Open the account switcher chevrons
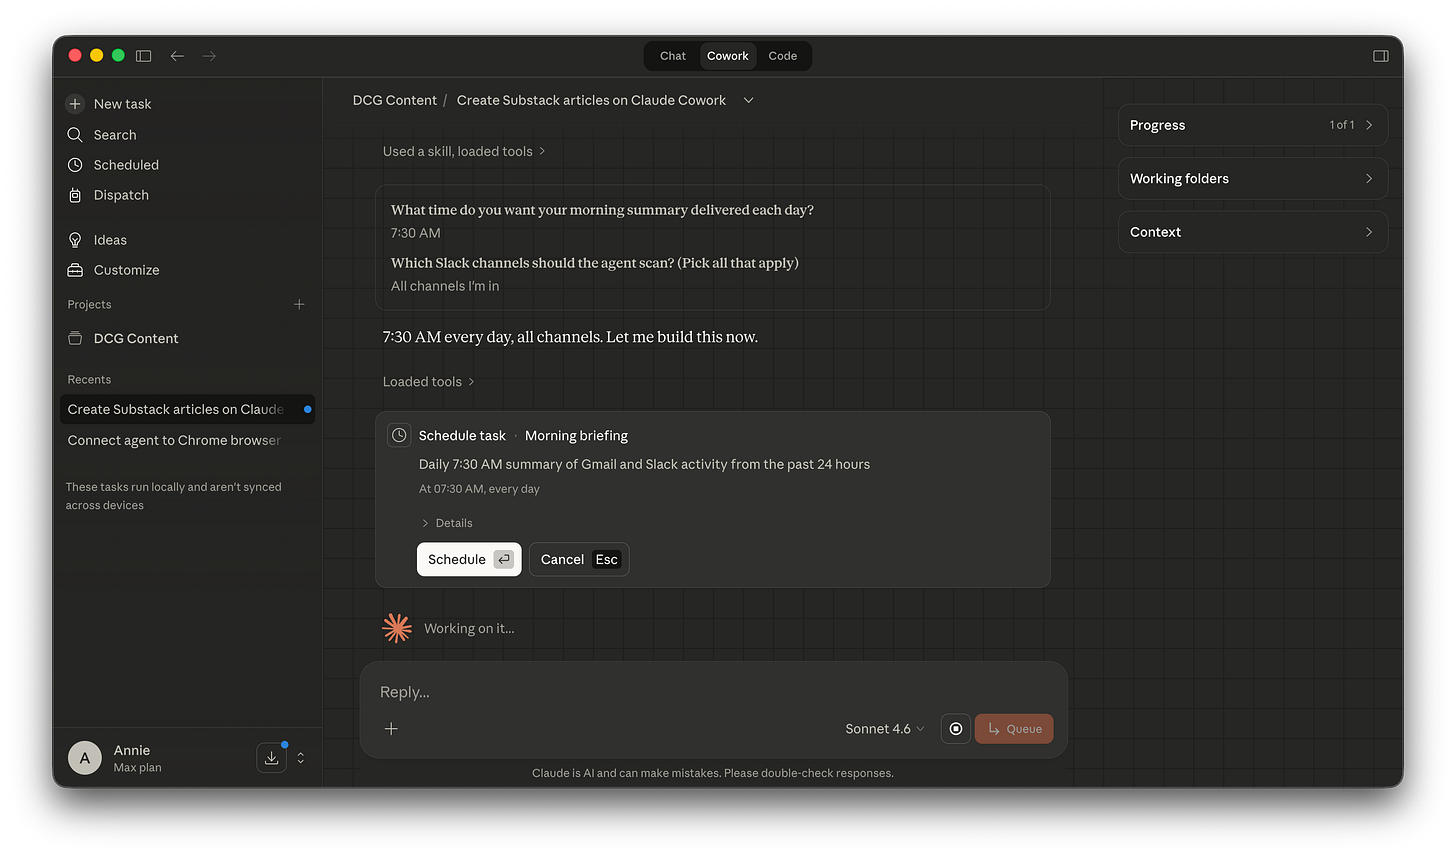The height and width of the screenshot is (857, 1456). (301, 758)
